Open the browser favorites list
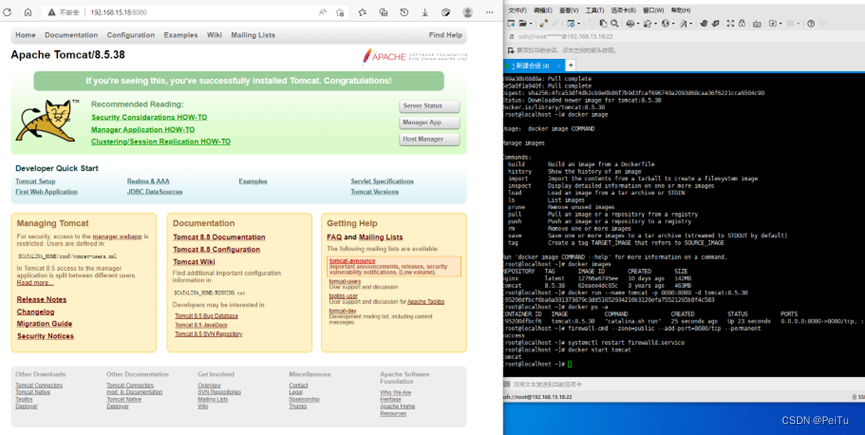Image resolution: width=865 pixels, height=435 pixels. click(x=362, y=12)
